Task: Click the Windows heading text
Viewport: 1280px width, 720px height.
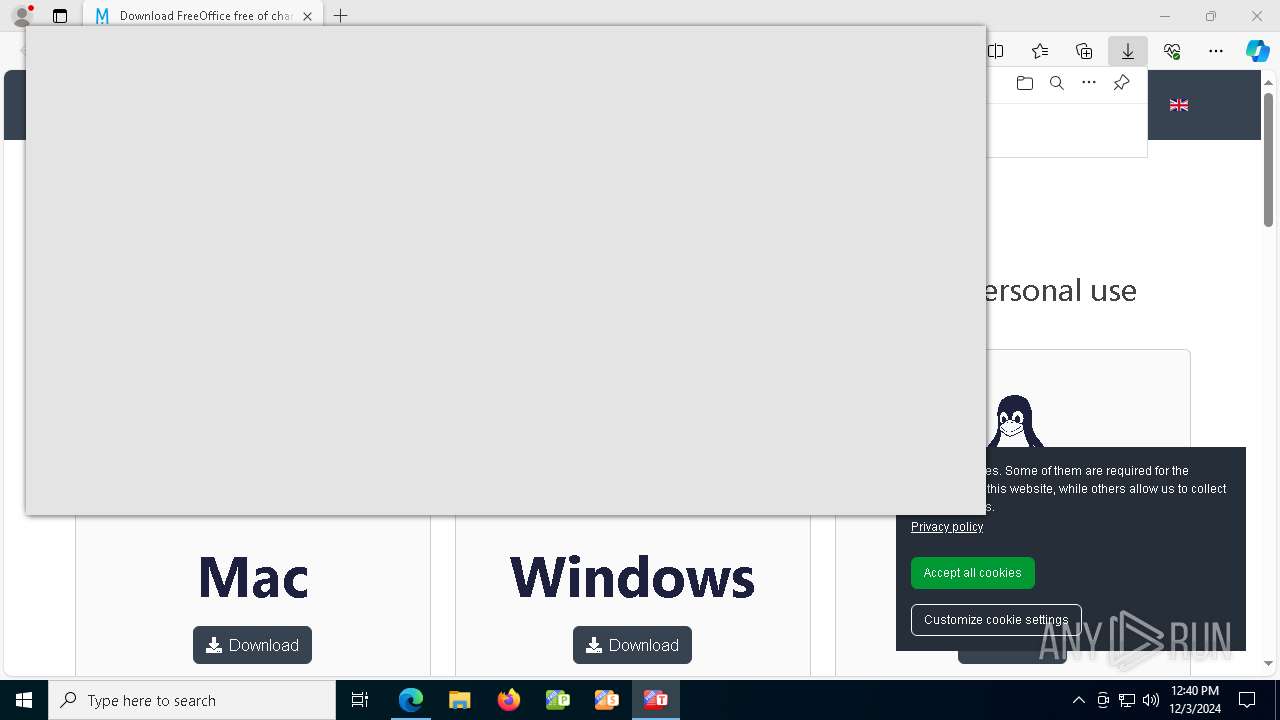Action: point(632,577)
